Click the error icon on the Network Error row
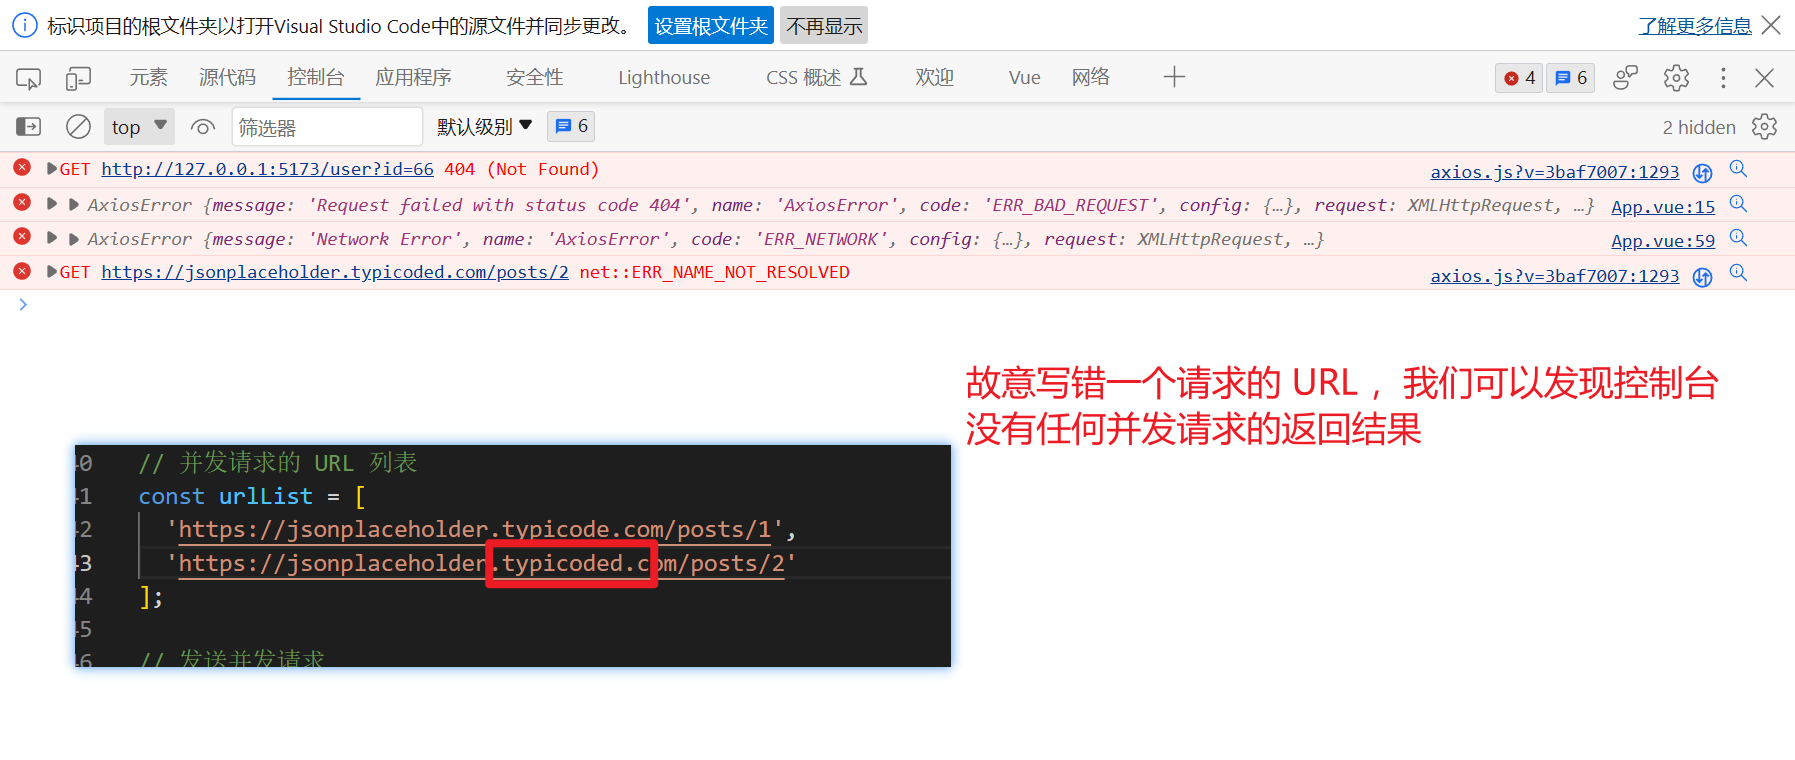The image size is (1795, 760). [22, 236]
